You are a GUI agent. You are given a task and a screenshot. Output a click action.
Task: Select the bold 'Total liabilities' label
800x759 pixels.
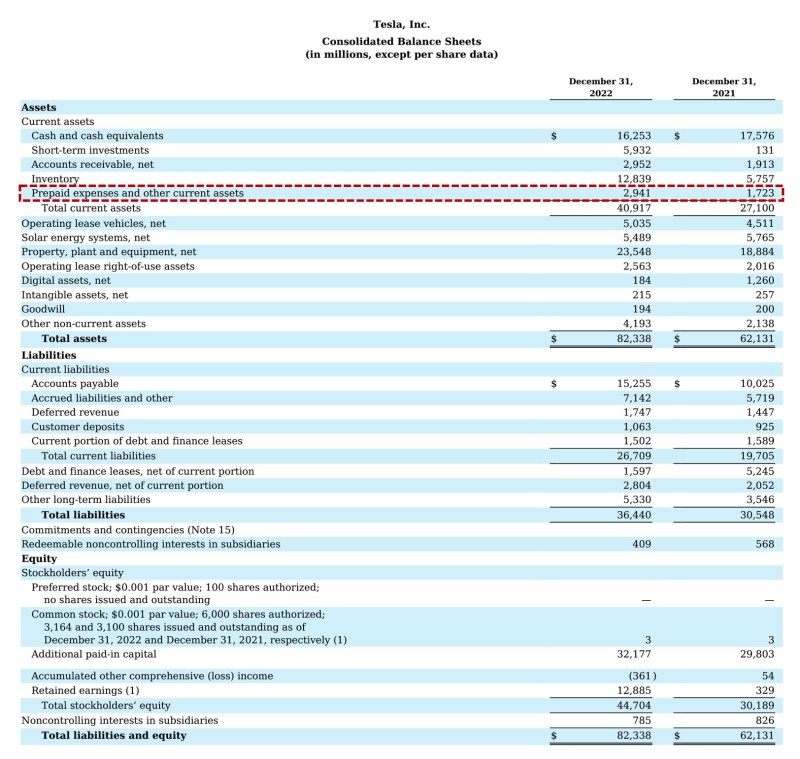tap(83, 515)
